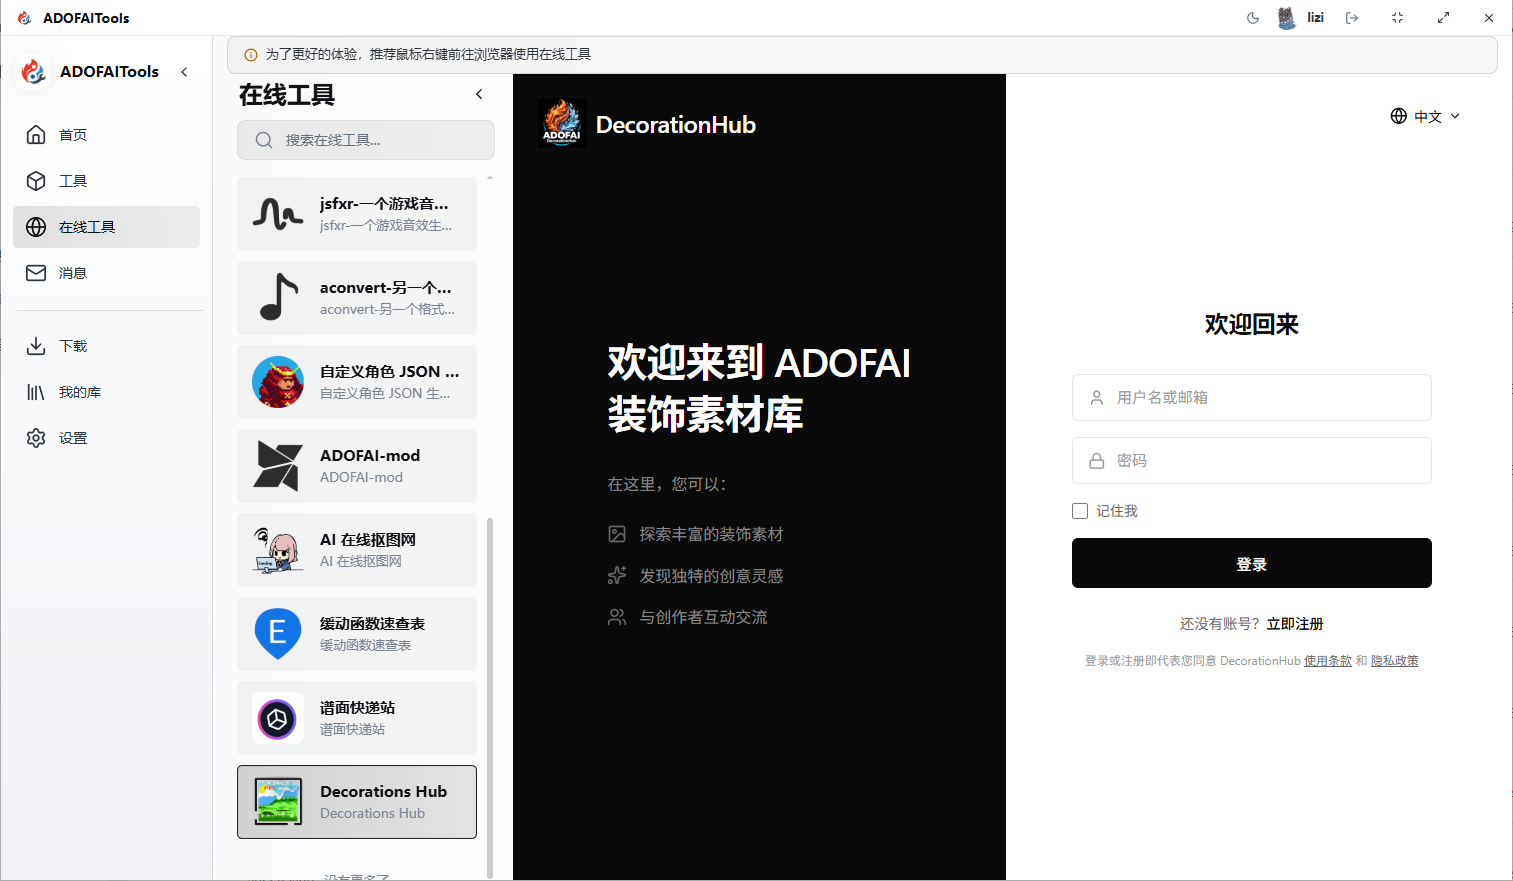Image resolution: width=1513 pixels, height=881 pixels.
Task: Click the ADOFAITools title bar app icon
Action: pyautogui.click(x=24, y=18)
